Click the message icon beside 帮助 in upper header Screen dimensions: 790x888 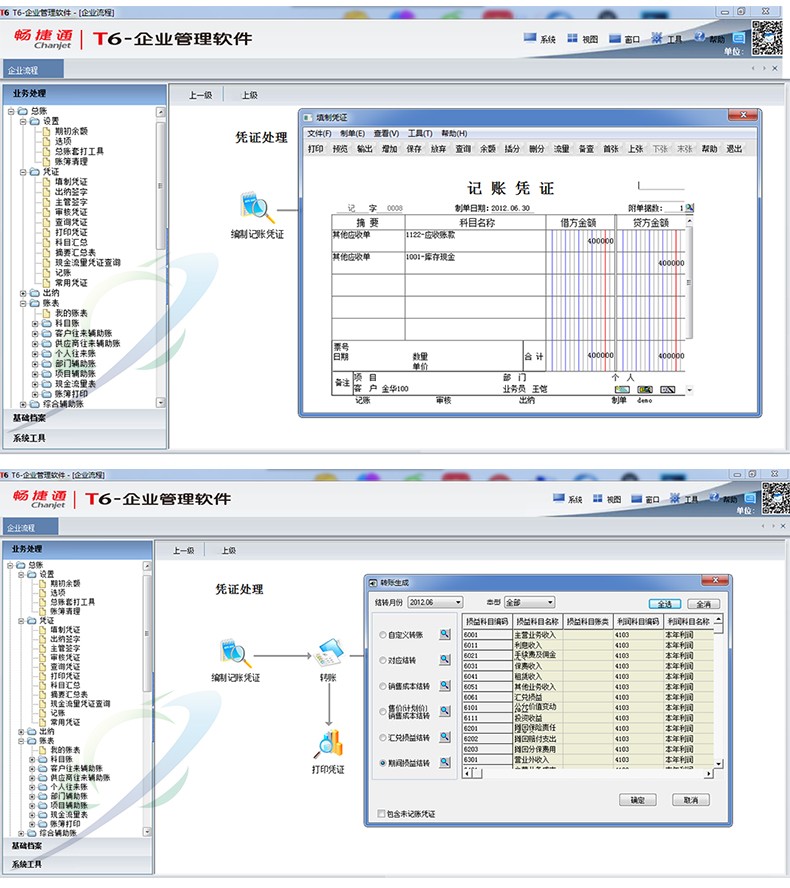click(x=738, y=38)
